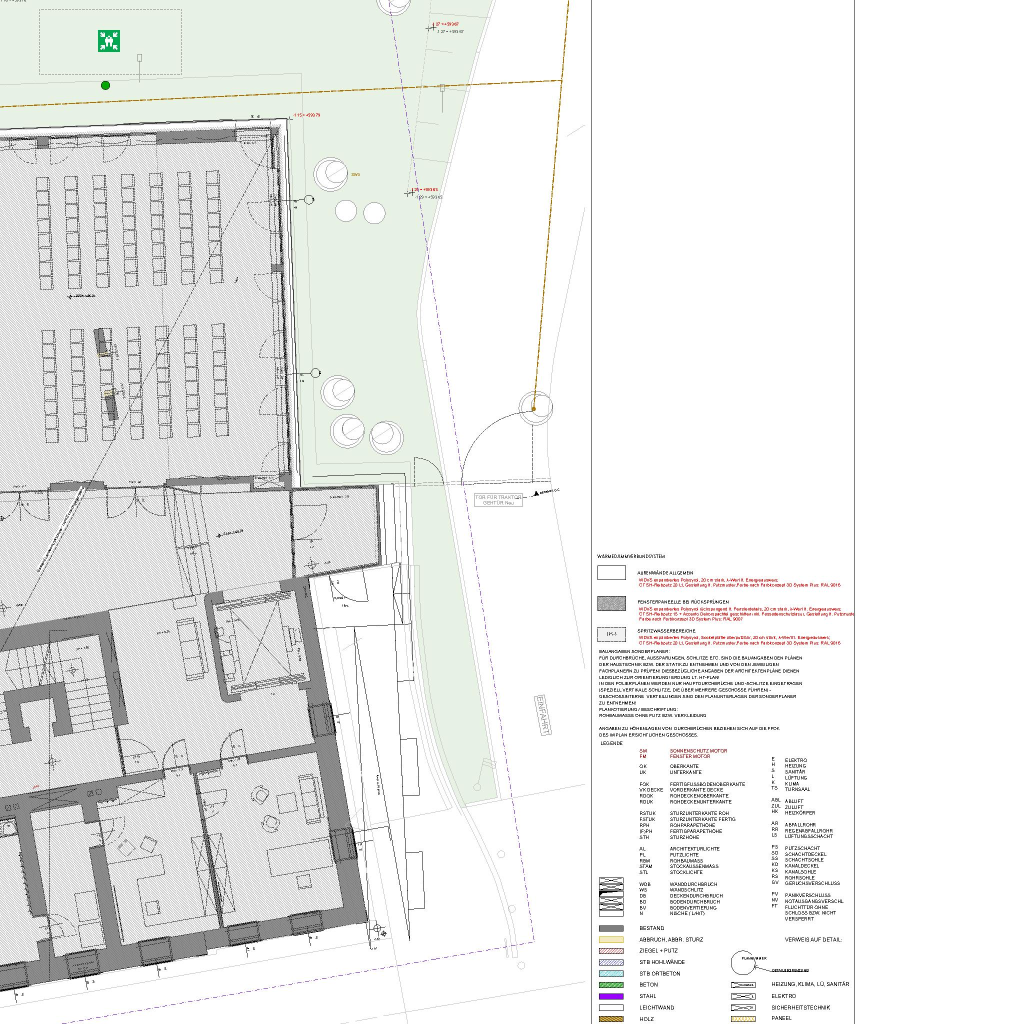
Task: Click the solid green dot marker
Action: point(105,85)
